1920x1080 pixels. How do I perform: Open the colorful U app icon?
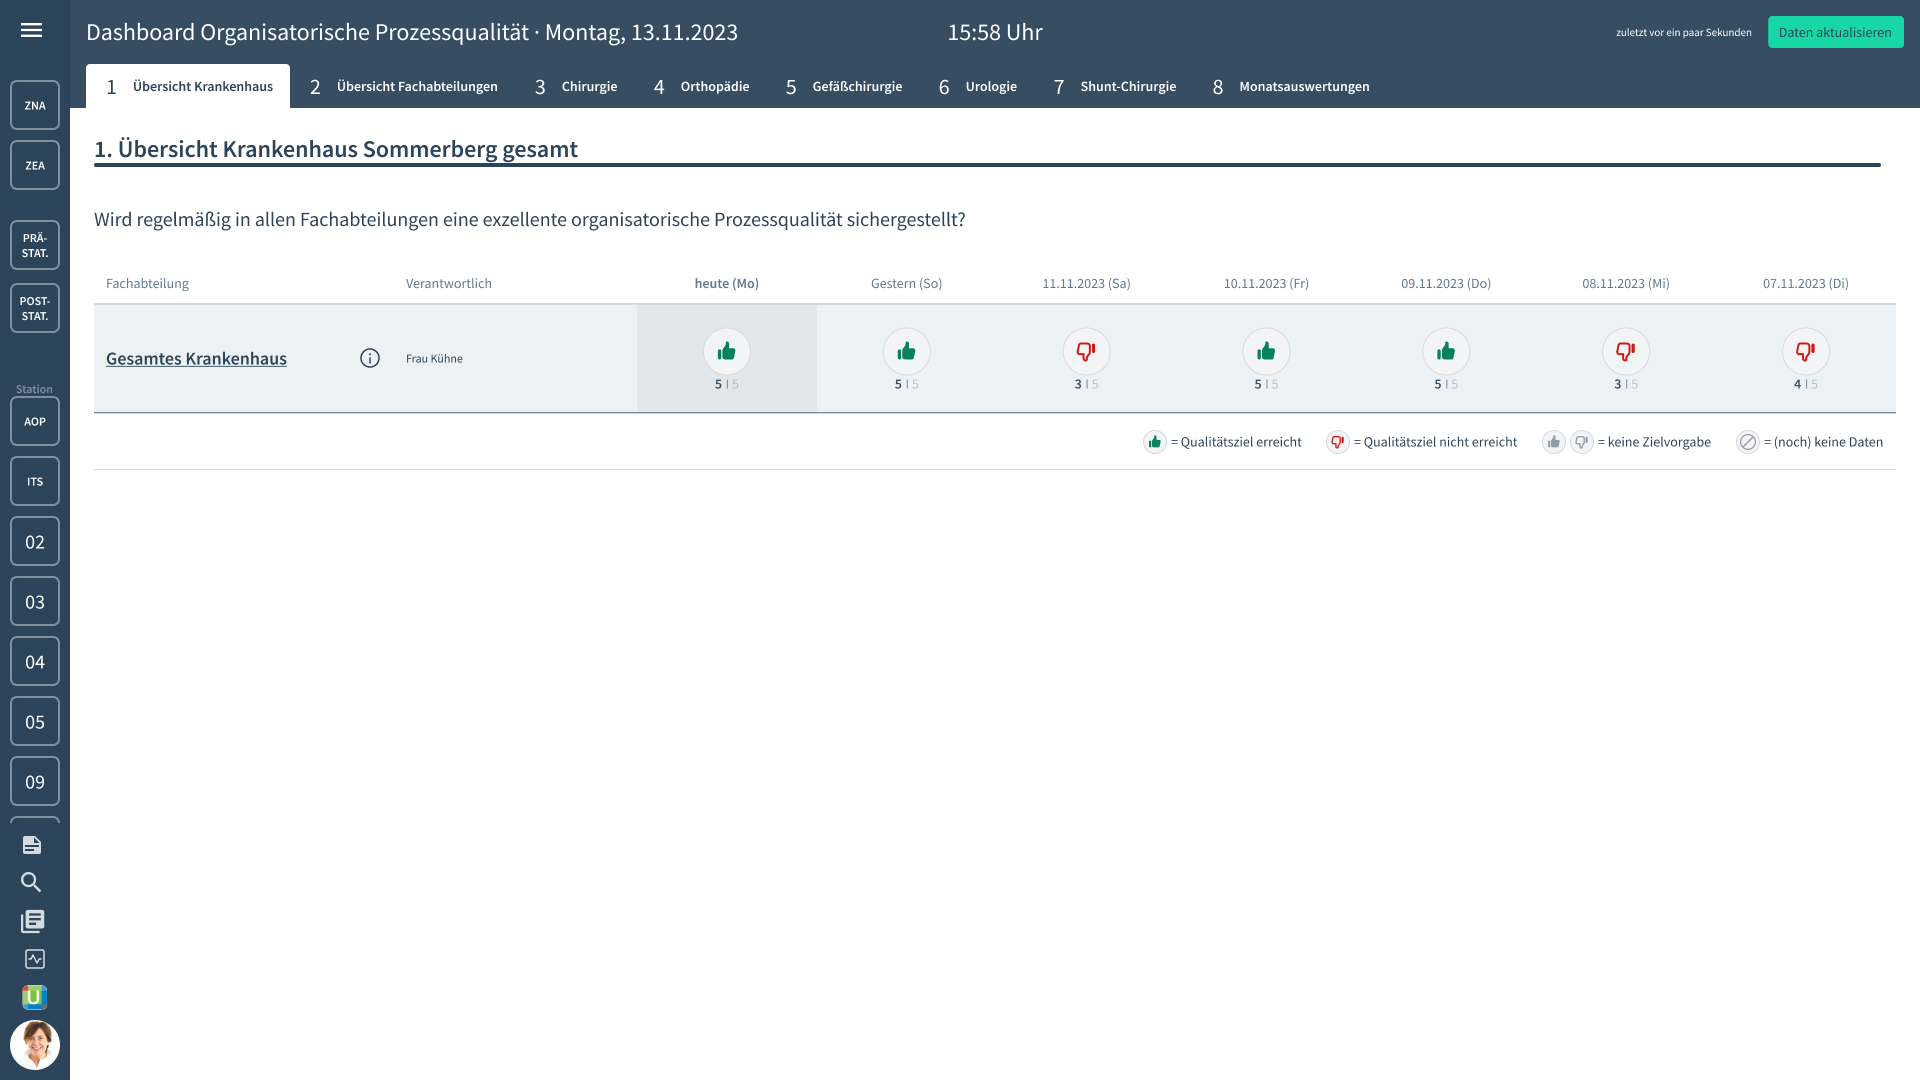pos(35,997)
